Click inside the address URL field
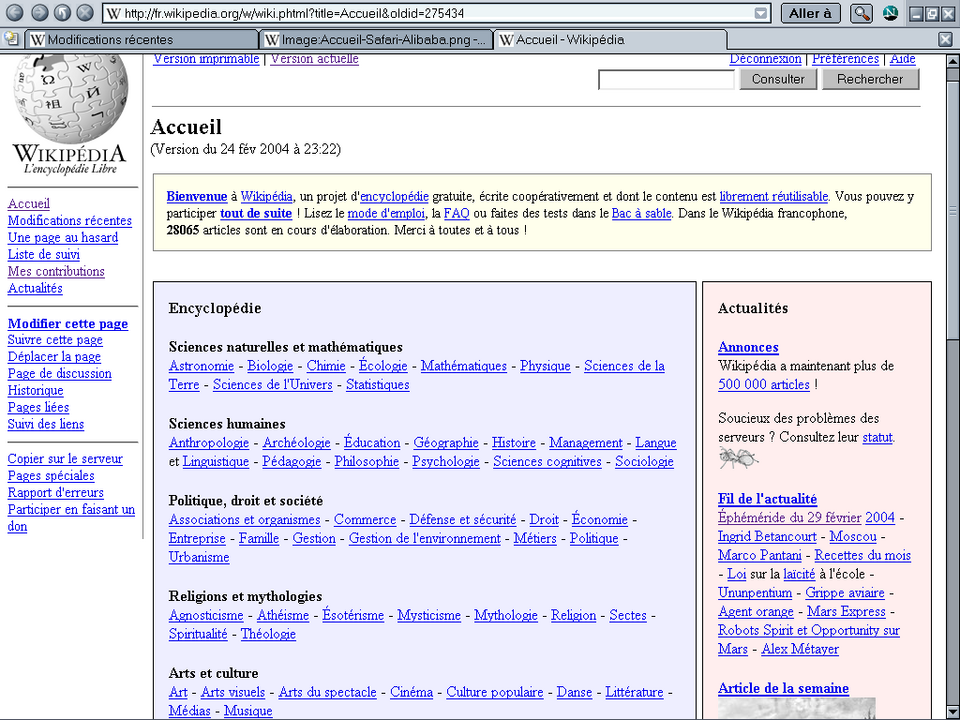Image resolution: width=960 pixels, height=720 pixels. click(x=438, y=13)
